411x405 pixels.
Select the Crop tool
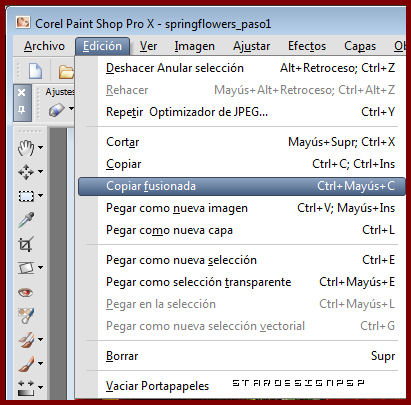(26, 244)
